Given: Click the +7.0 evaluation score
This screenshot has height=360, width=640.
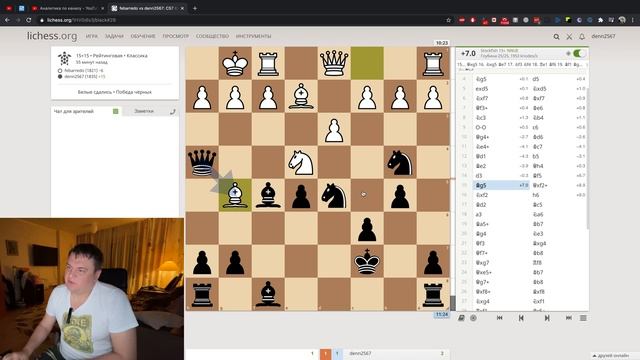Looking at the screenshot, I should (x=468, y=53).
